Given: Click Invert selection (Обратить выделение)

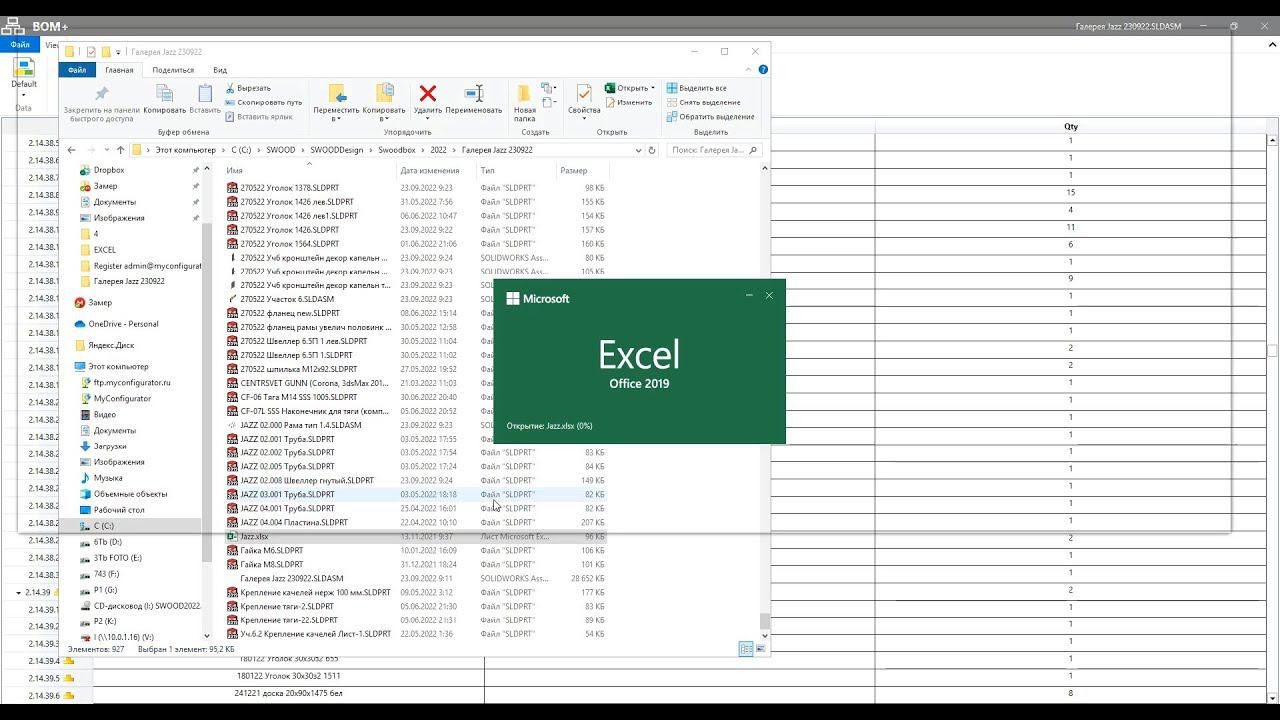Looking at the screenshot, I should coord(710,116).
